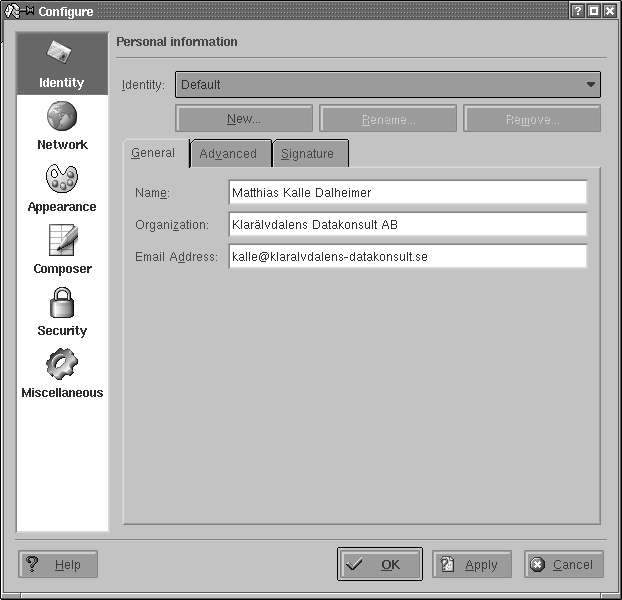Click the What's This question mark button

click(578, 11)
